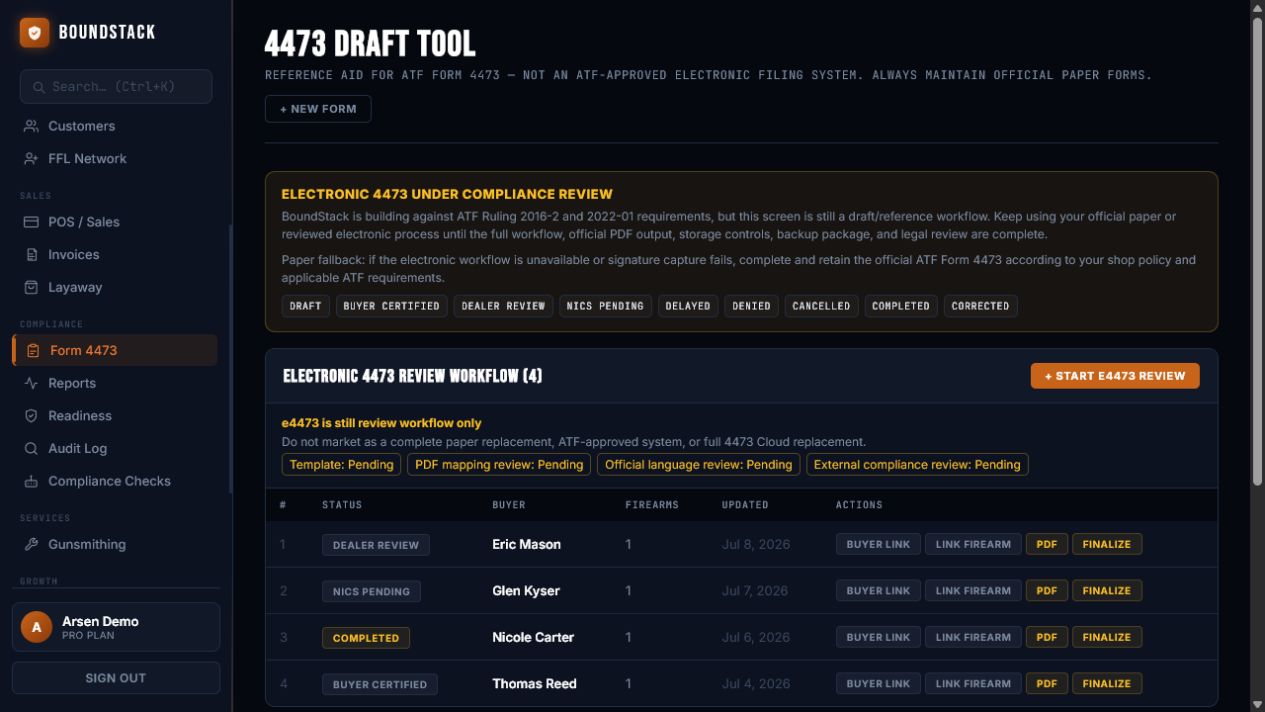This screenshot has height=712, width=1265.
Task: Click Official language review: Pending tag
Action: pos(699,464)
